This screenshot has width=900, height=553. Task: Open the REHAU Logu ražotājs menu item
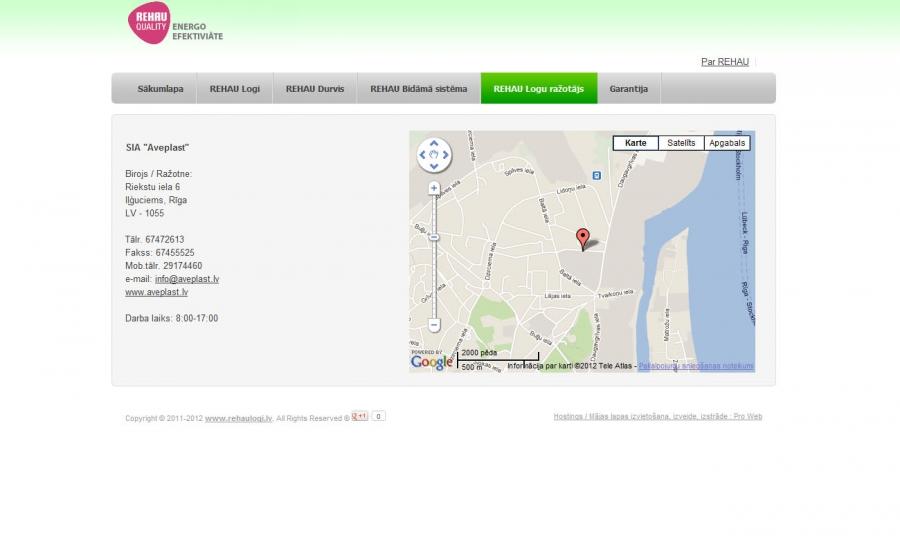pyautogui.click(x=539, y=88)
